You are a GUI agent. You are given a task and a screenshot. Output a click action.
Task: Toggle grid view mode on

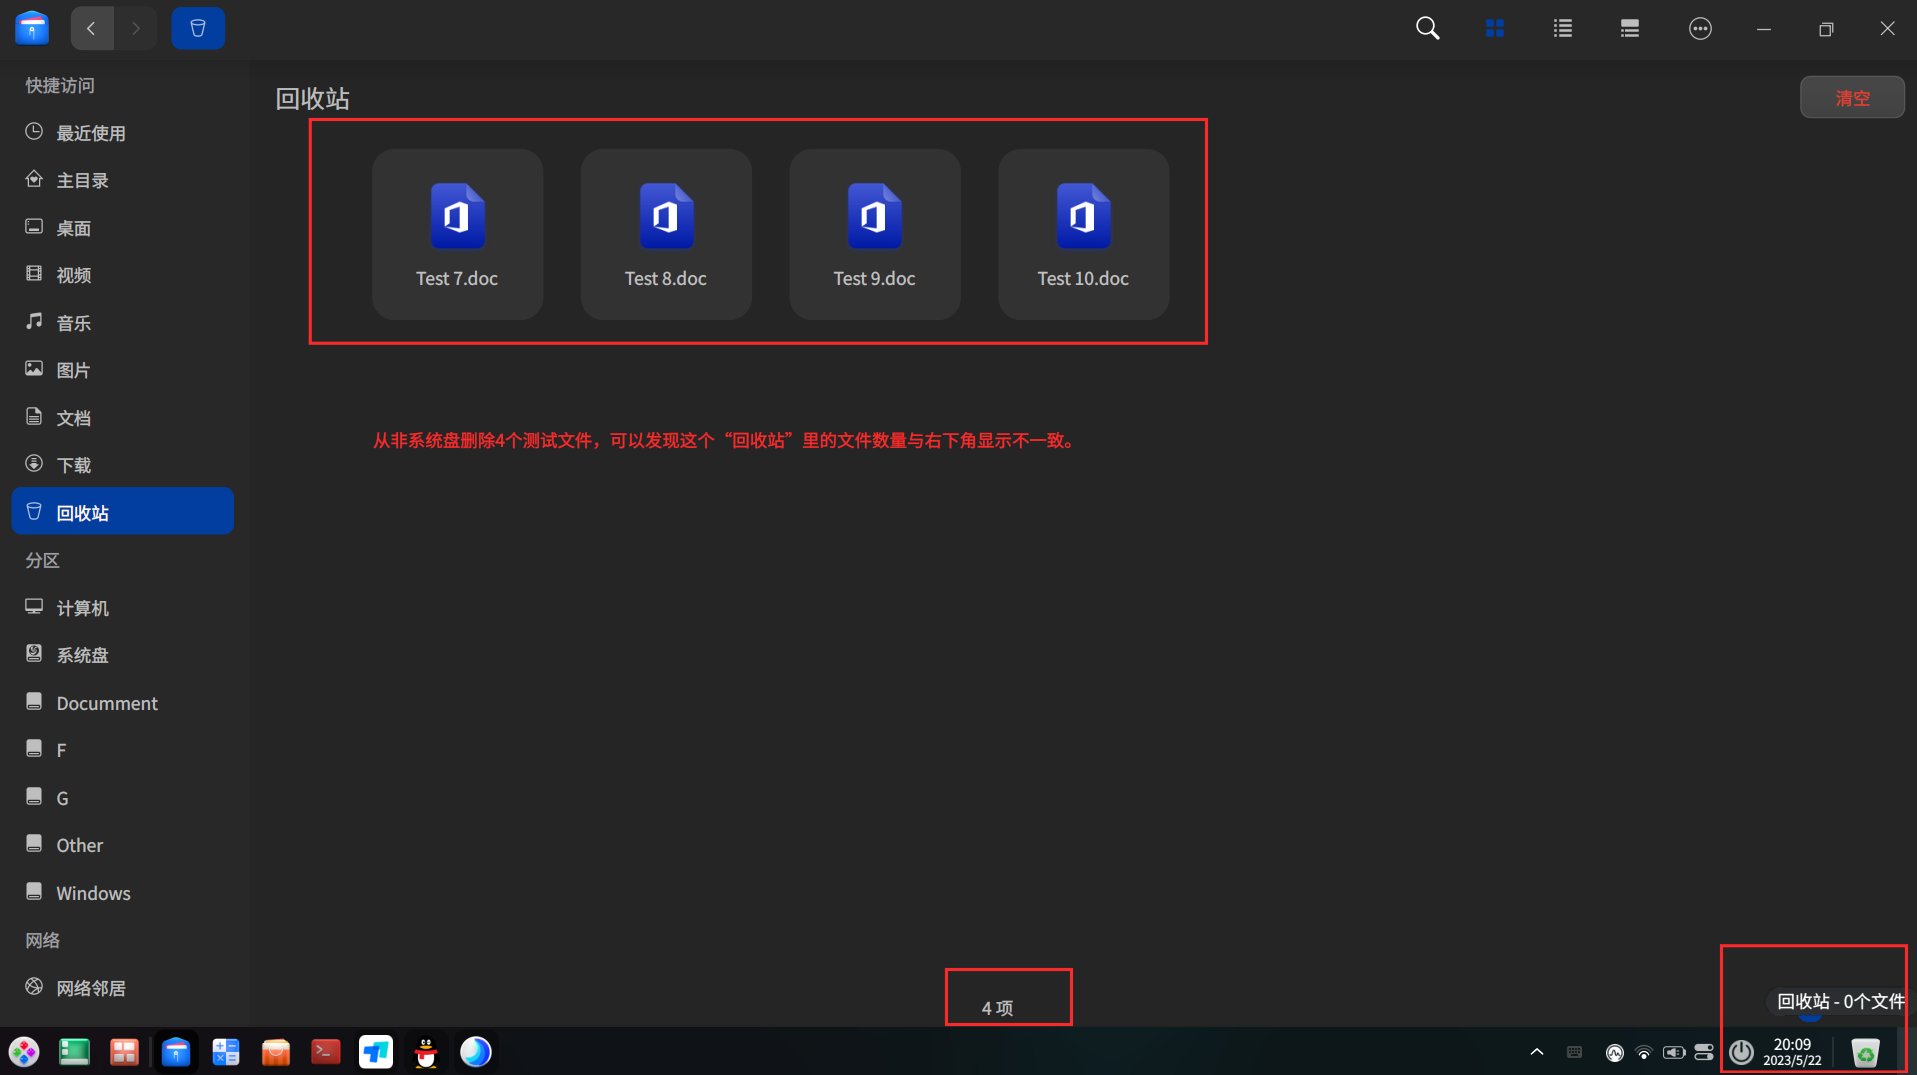(x=1494, y=28)
